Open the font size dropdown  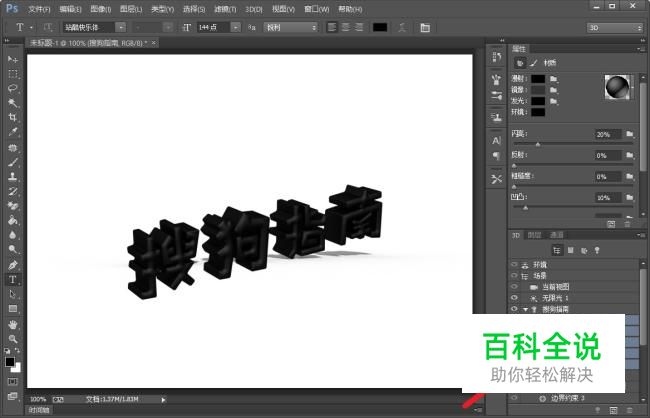(235, 27)
